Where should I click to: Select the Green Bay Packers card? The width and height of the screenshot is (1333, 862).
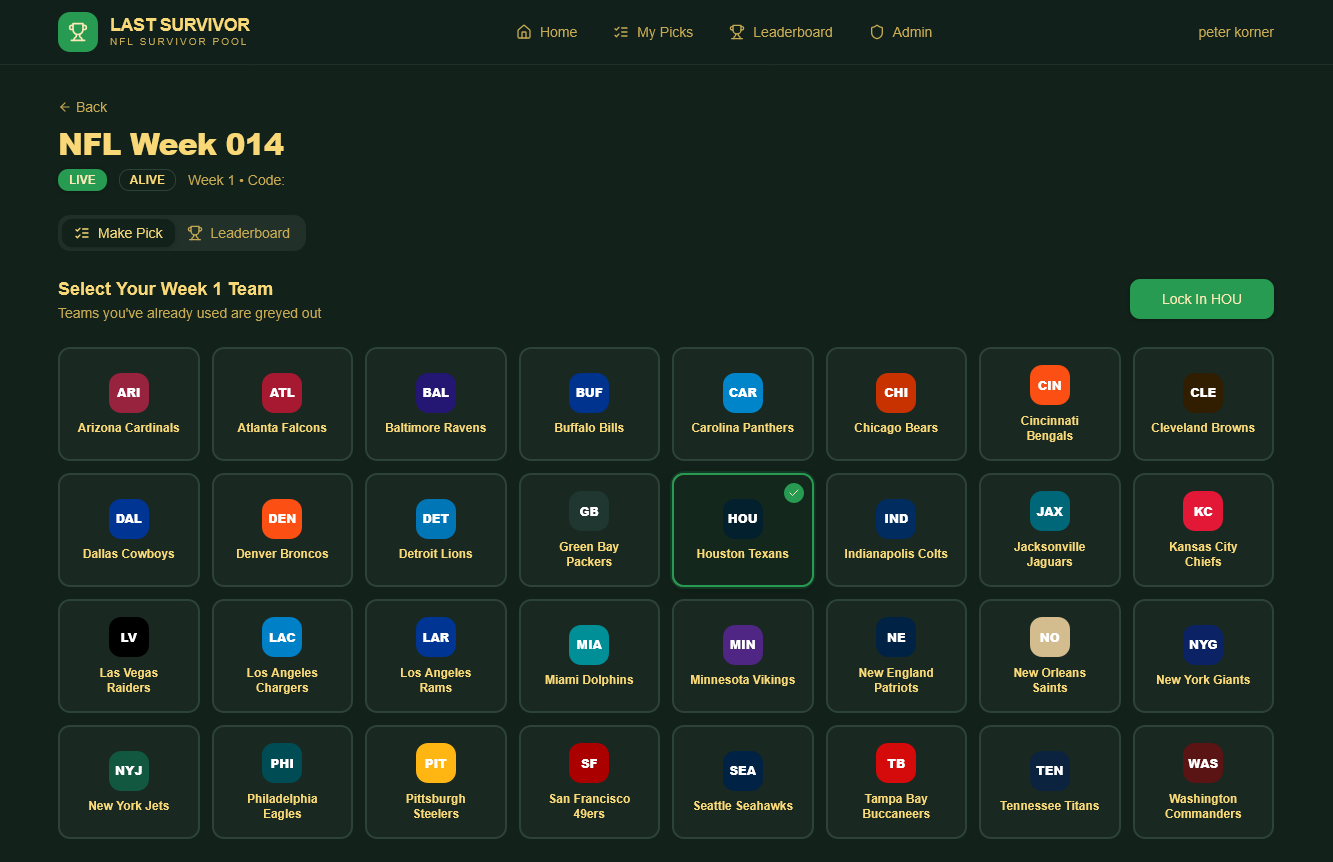589,530
